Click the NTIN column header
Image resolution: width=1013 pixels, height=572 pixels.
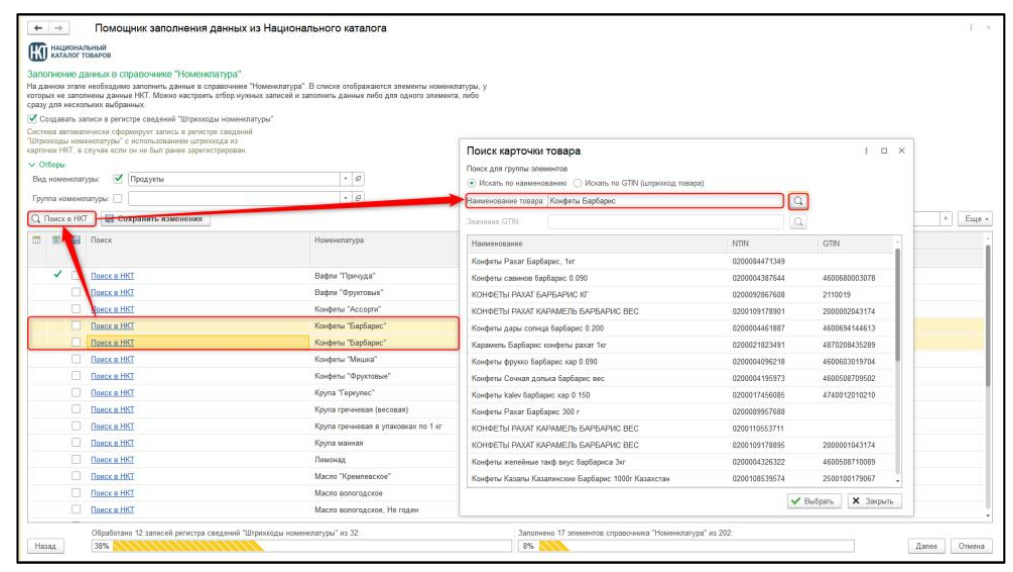[x=742, y=244]
